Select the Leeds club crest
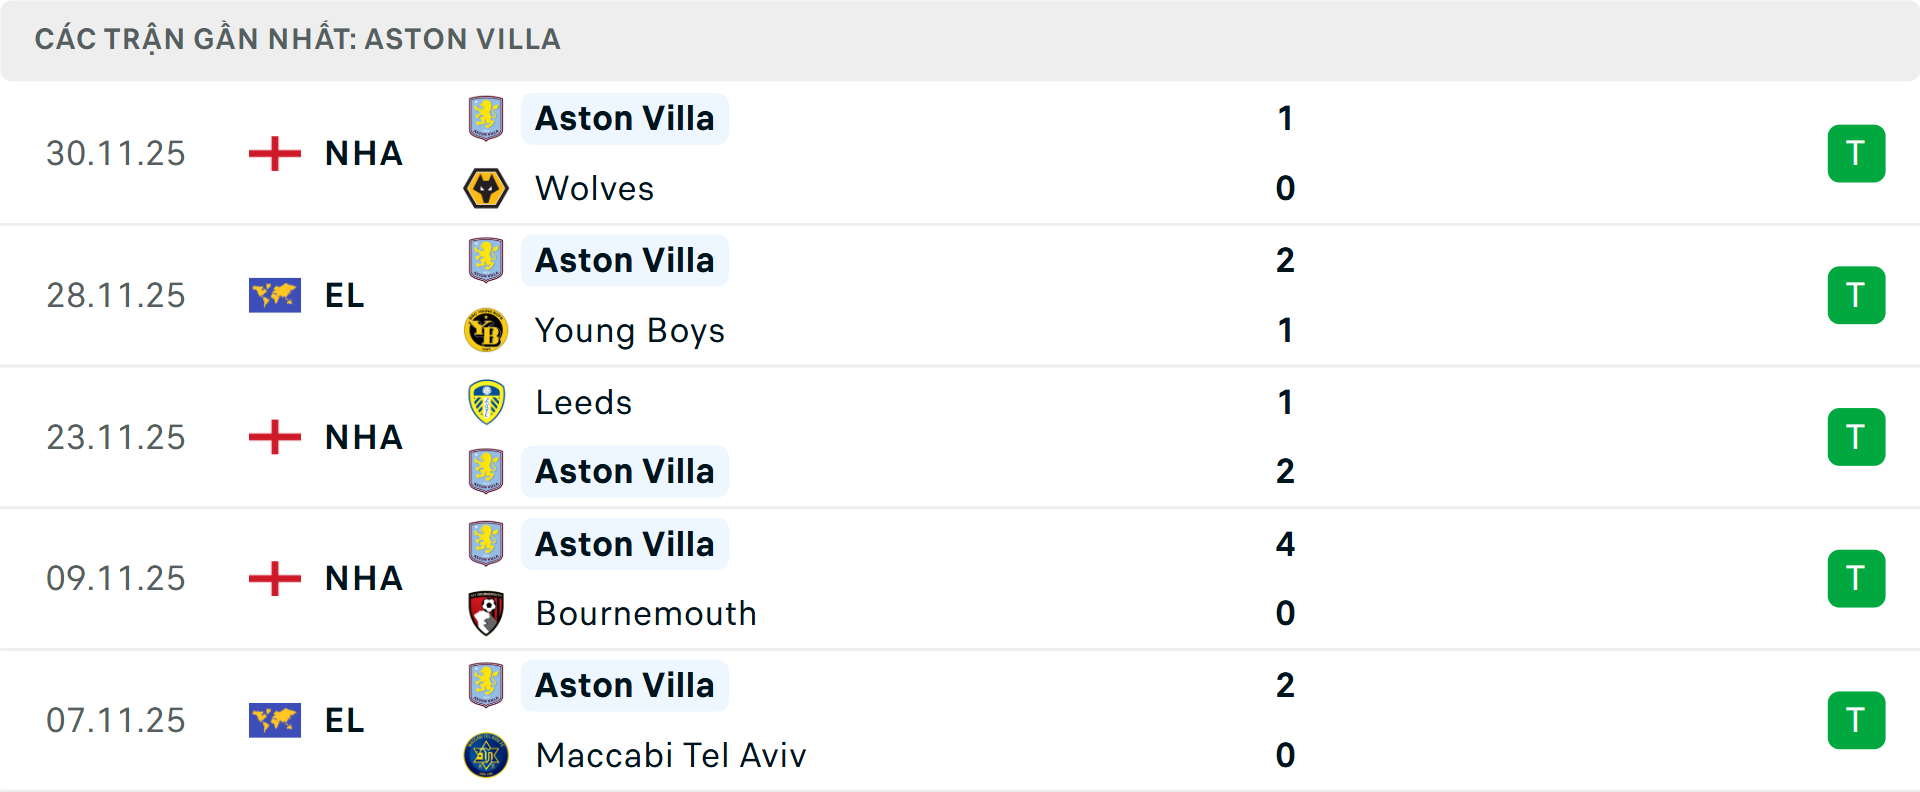 click(x=487, y=402)
